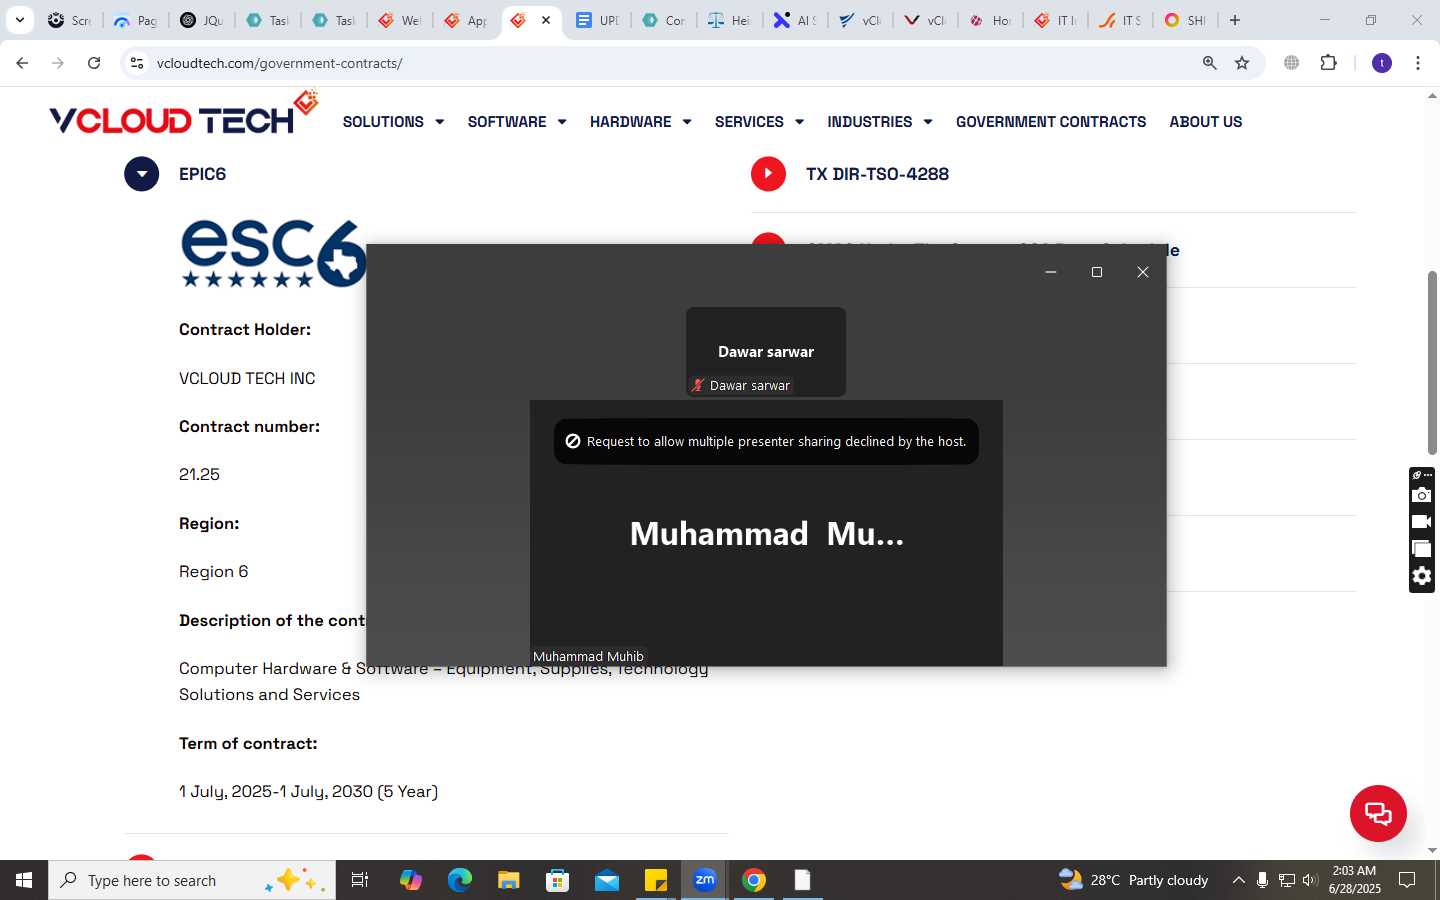Click the 'VCLOUD TECH INC' contract holder text
This screenshot has width=1440, height=900.
tap(247, 378)
